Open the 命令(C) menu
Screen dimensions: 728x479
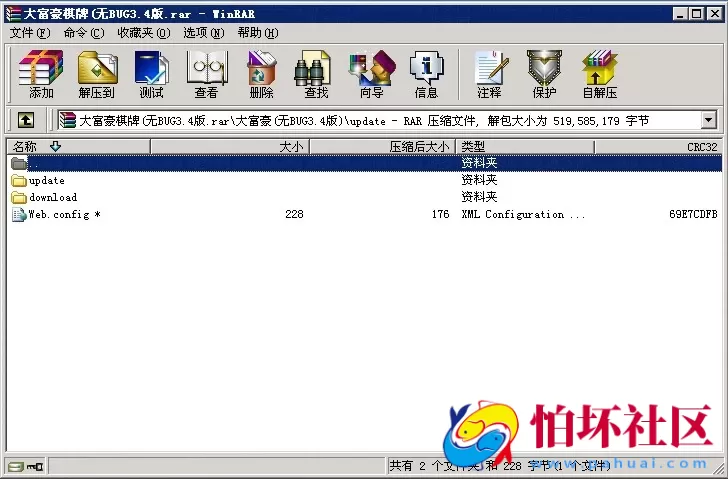pos(84,33)
